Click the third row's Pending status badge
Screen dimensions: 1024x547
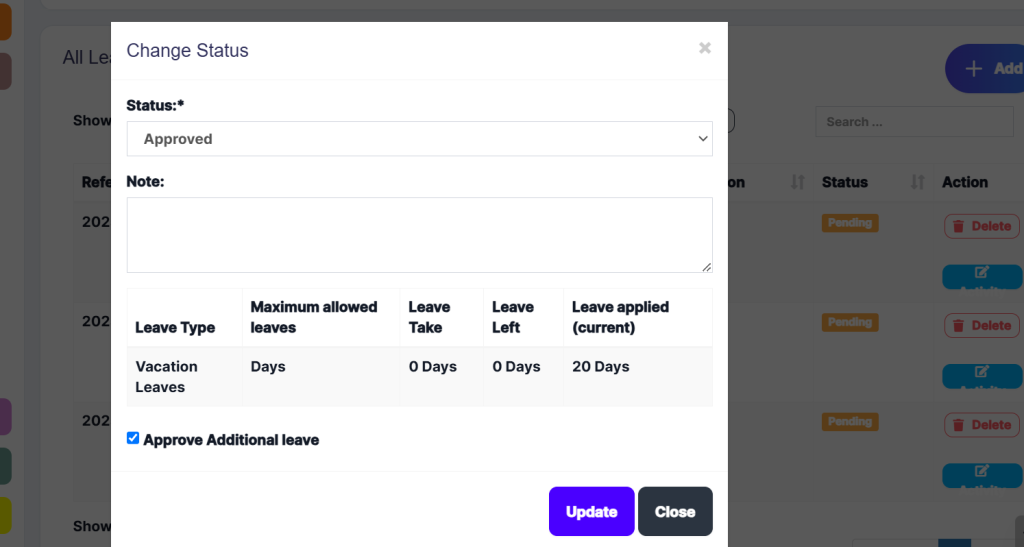(849, 422)
